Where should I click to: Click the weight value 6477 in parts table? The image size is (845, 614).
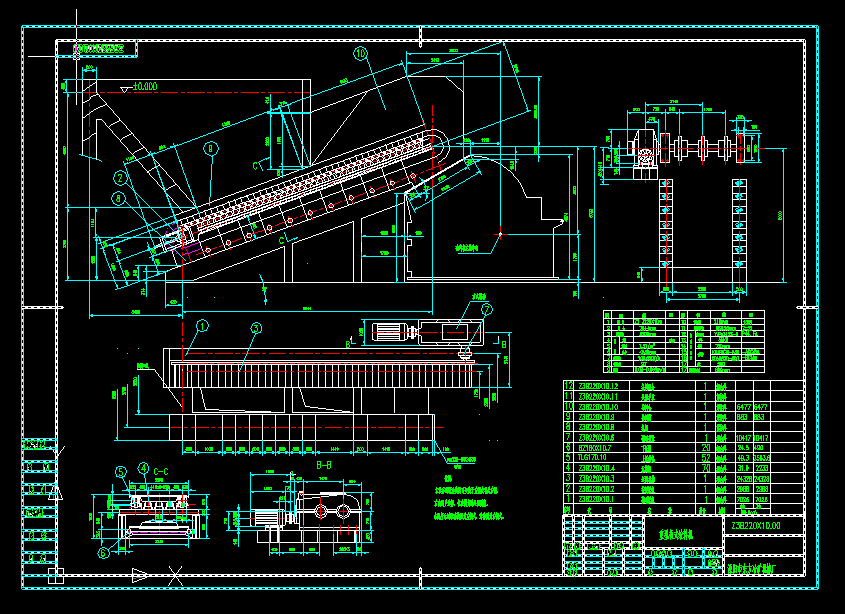(x=742, y=405)
